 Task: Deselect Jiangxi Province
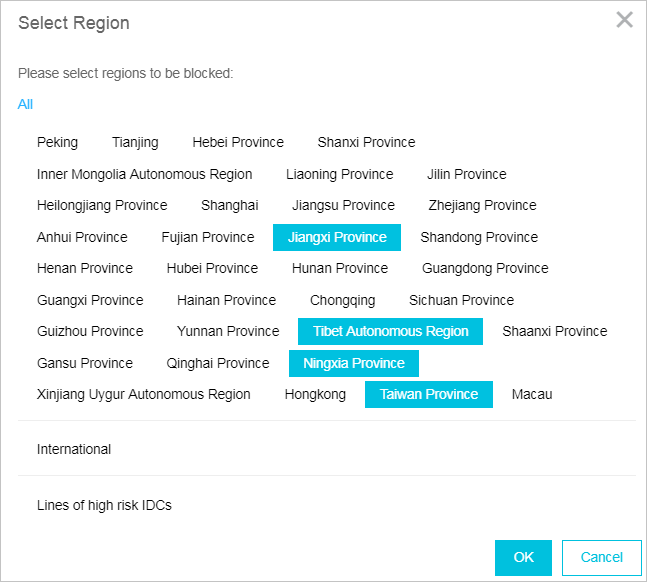pos(337,237)
